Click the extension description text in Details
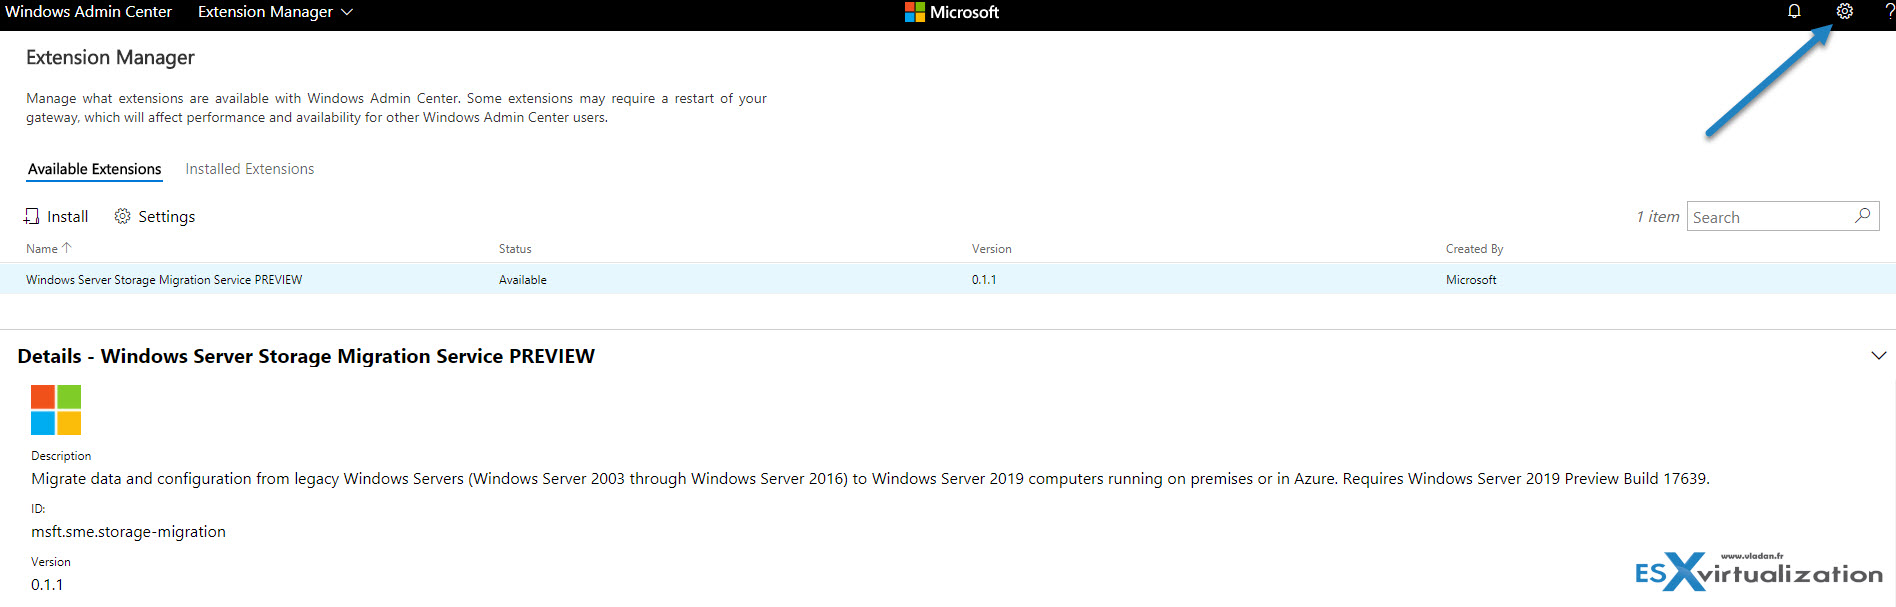This screenshot has width=1896, height=607. coord(870,479)
